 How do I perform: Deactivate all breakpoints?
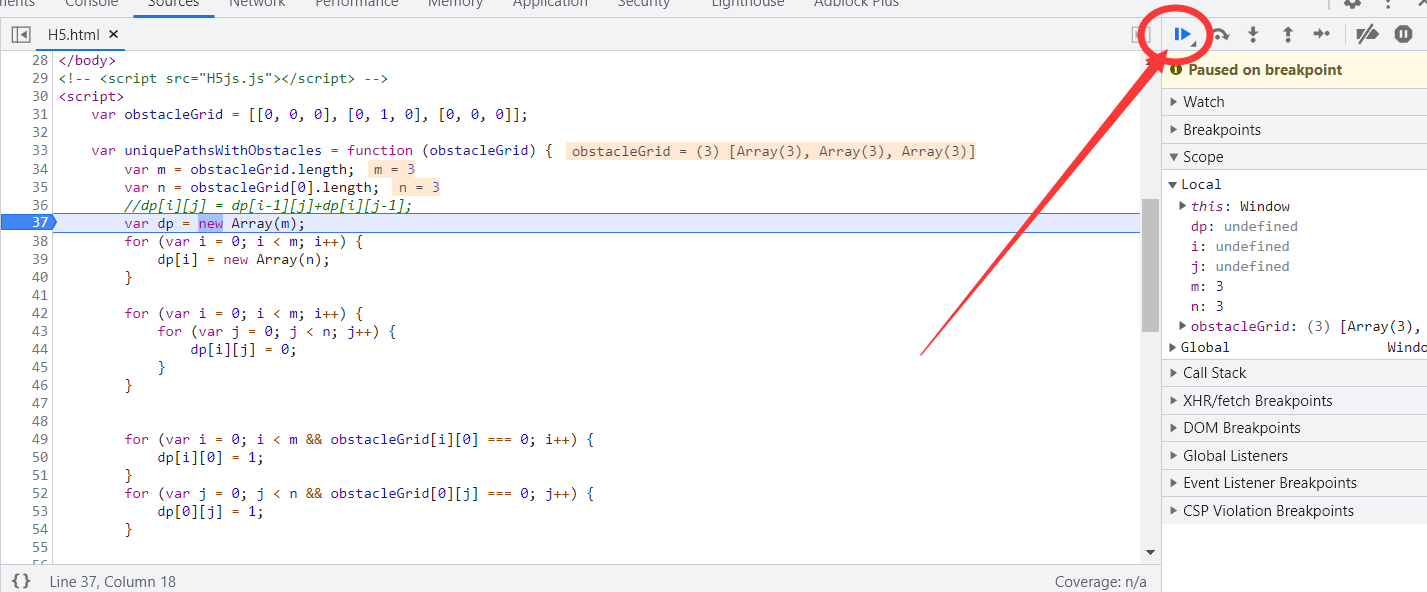coord(1367,33)
